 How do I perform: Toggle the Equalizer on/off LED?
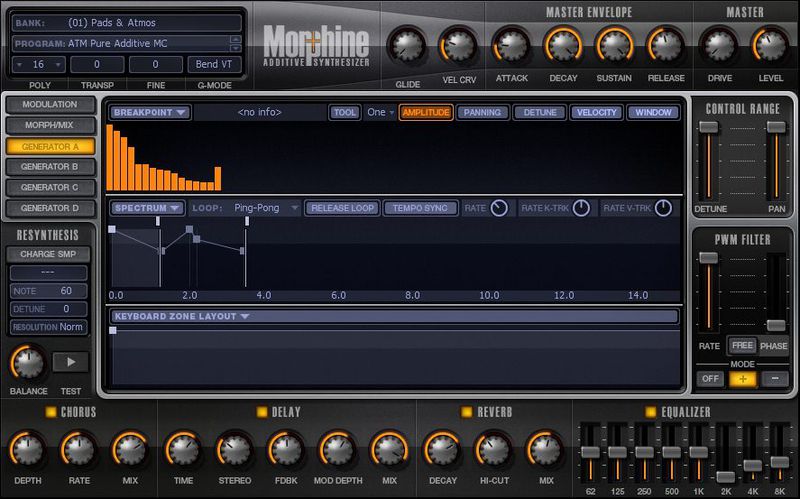(651, 412)
